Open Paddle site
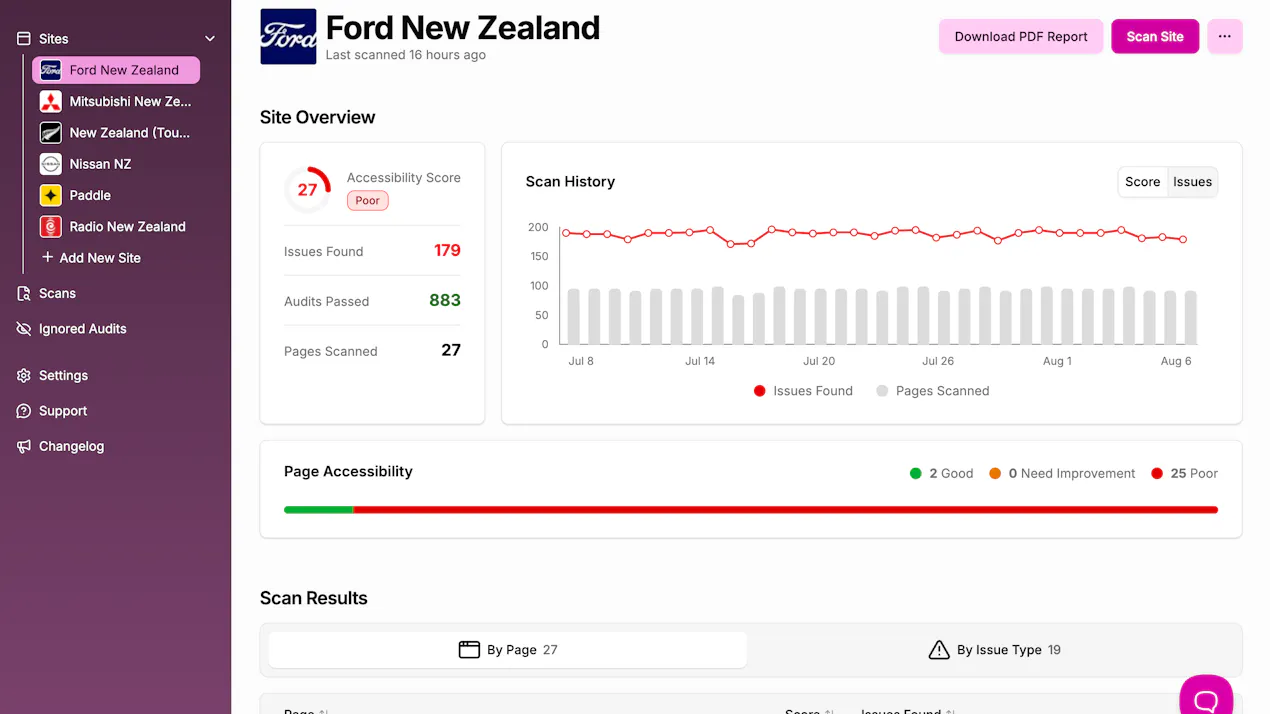This screenshot has width=1270, height=714. (116, 195)
